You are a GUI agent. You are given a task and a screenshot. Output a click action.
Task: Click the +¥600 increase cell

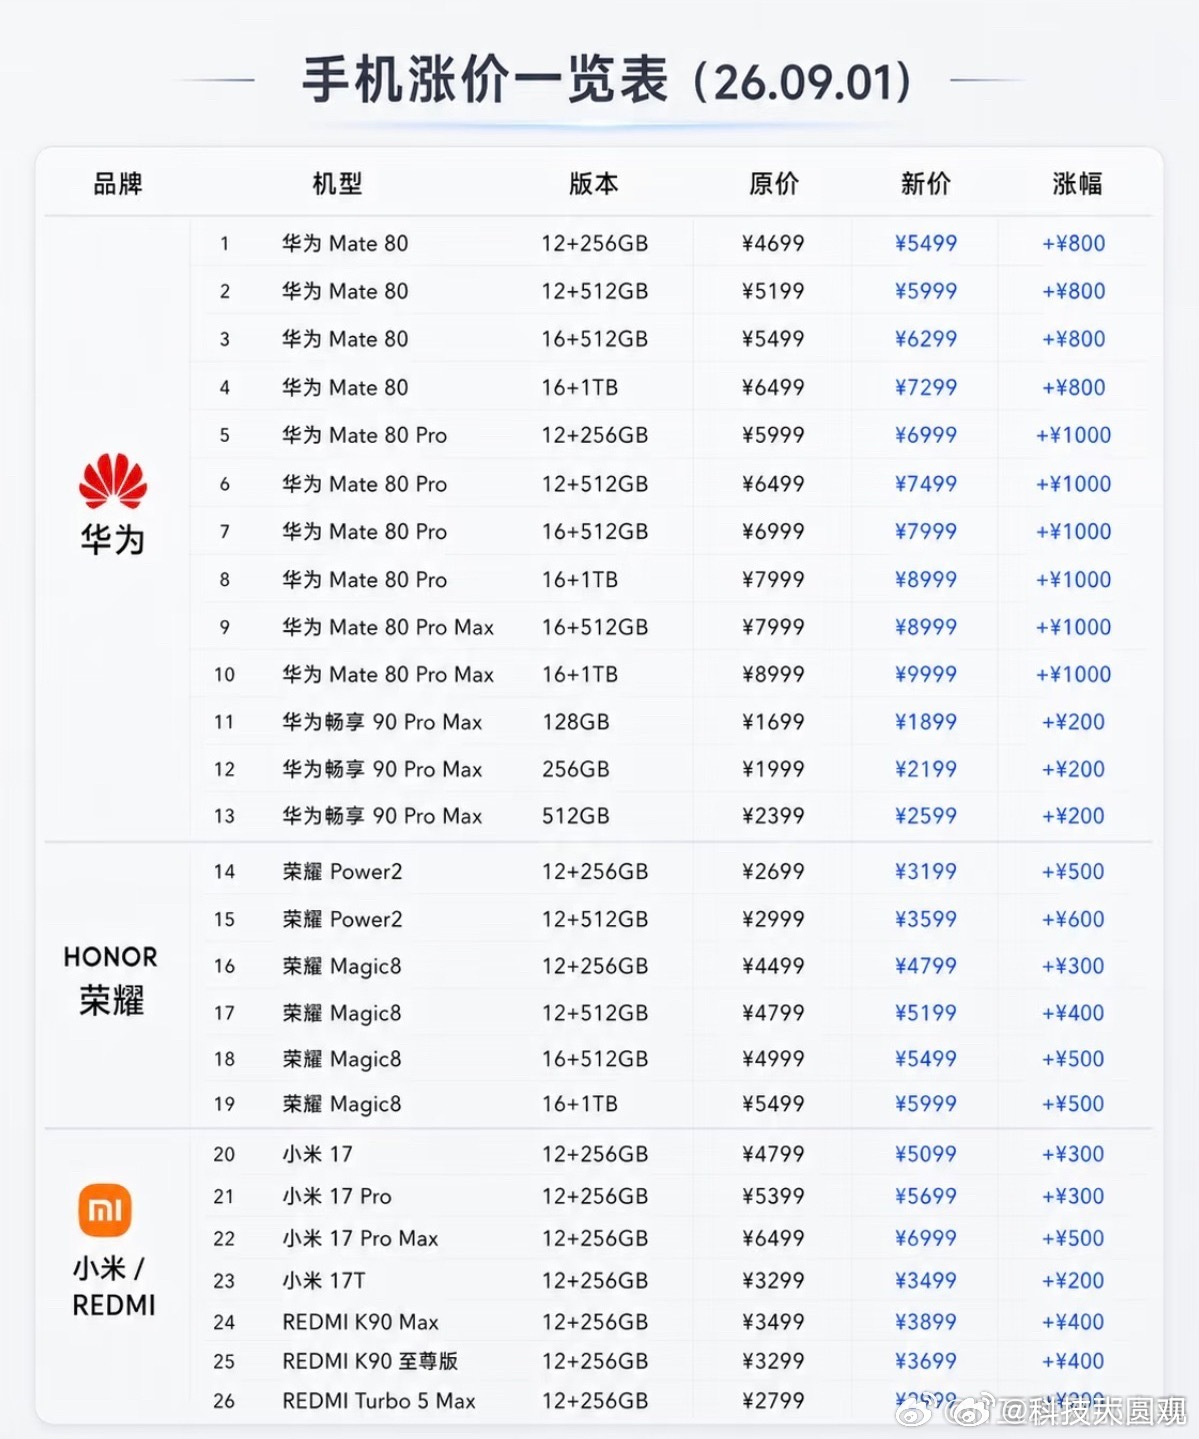(x=1073, y=919)
